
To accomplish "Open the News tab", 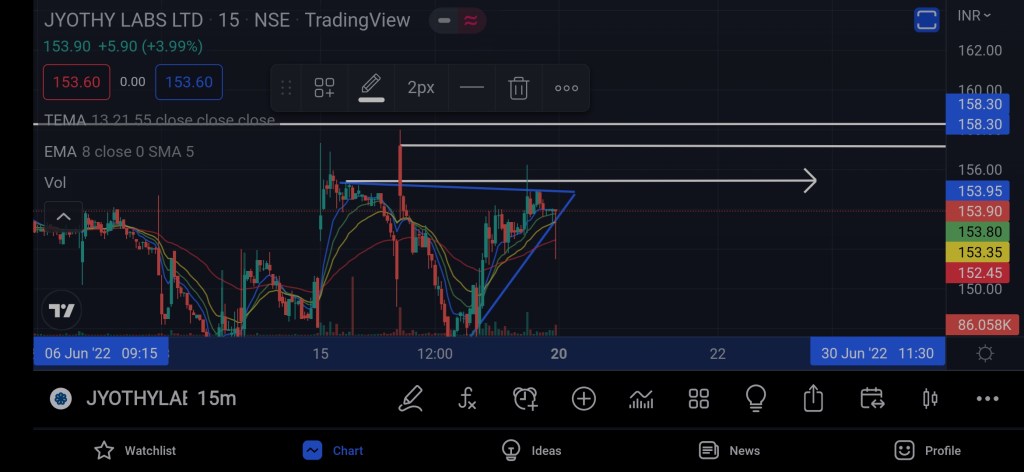I will (730, 450).
